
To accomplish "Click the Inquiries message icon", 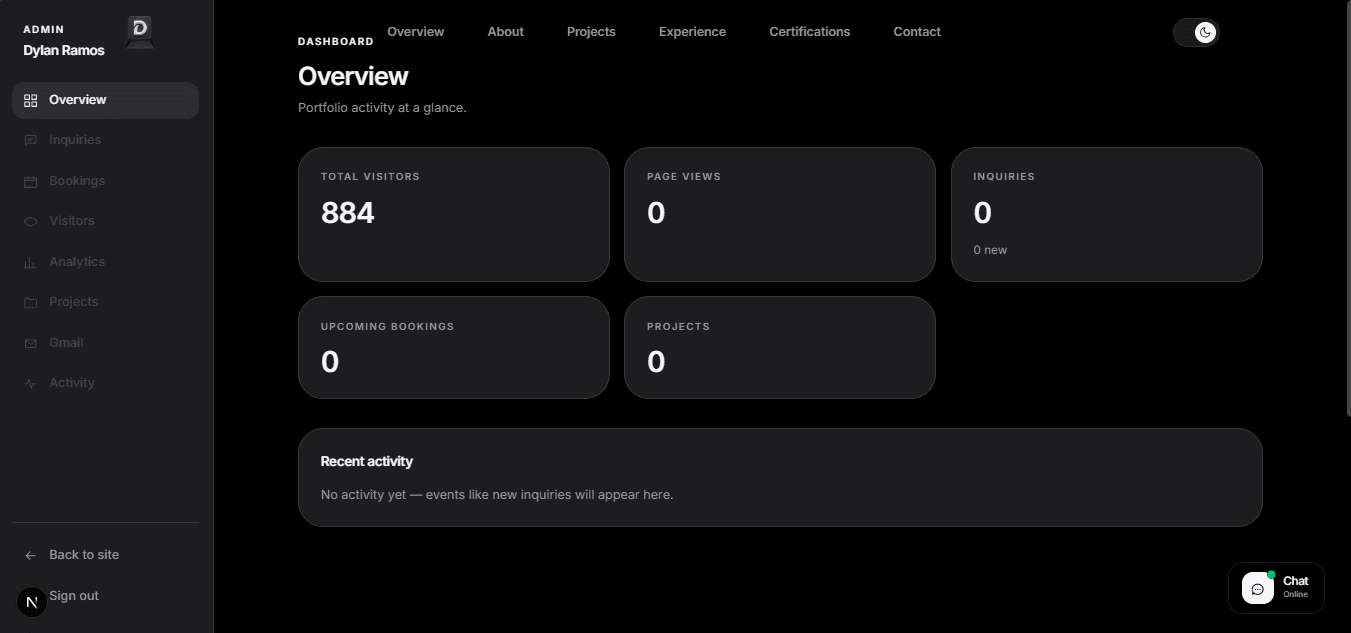I will 30,140.
